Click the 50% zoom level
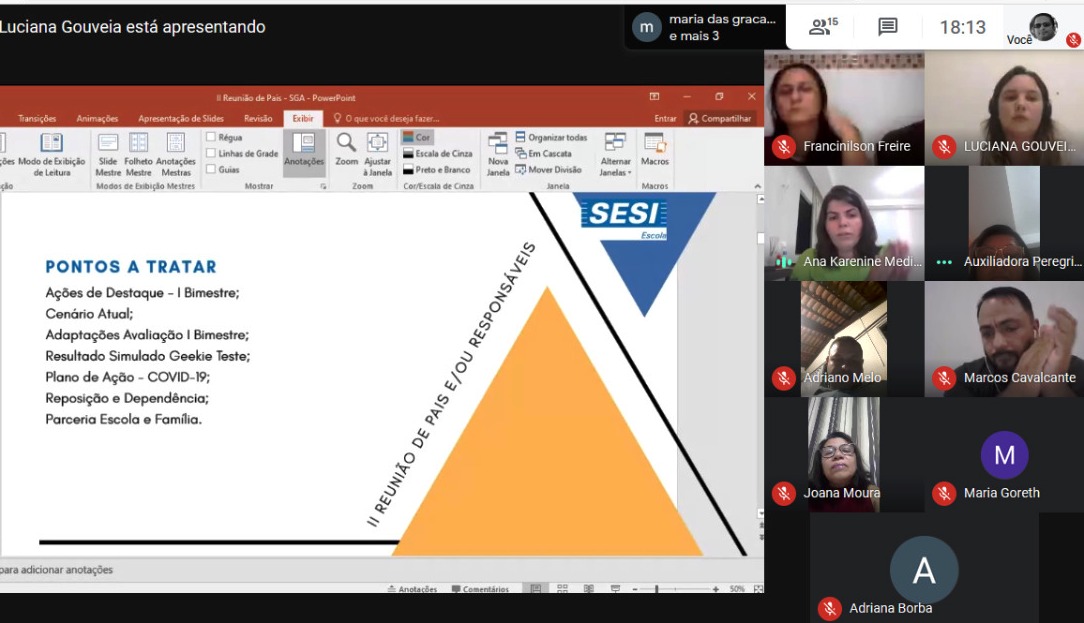The height and width of the screenshot is (623, 1084). (x=737, y=589)
